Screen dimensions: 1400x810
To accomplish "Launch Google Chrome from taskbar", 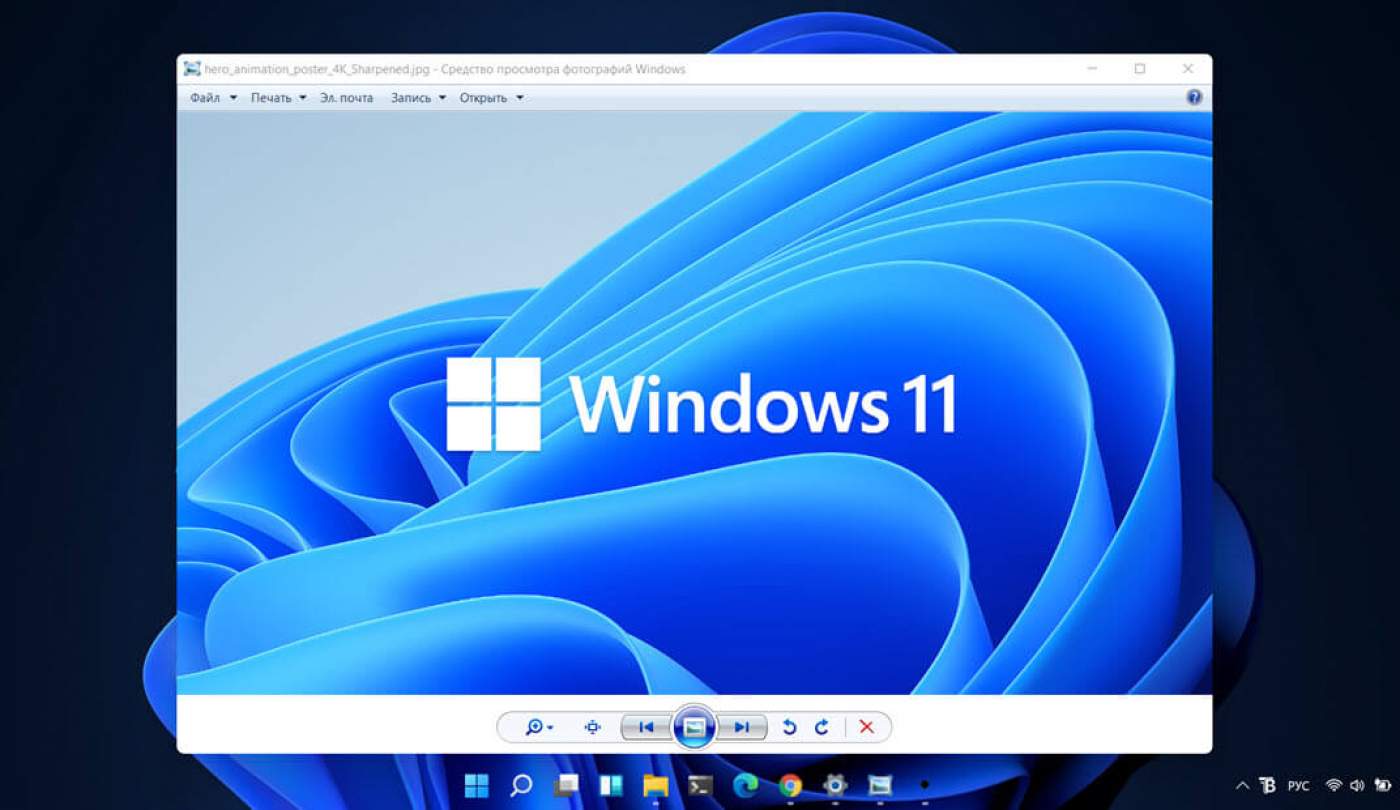I will pos(790,785).
